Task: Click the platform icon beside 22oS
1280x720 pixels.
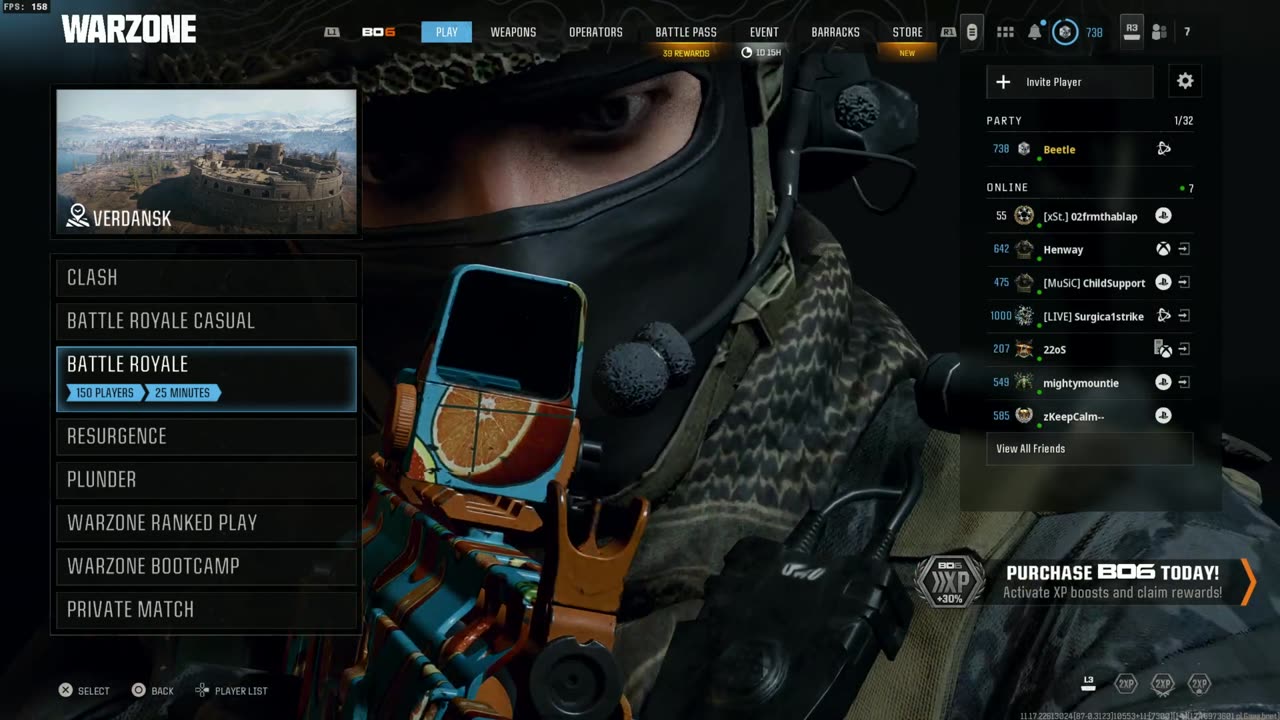Action: point(1163,349)
